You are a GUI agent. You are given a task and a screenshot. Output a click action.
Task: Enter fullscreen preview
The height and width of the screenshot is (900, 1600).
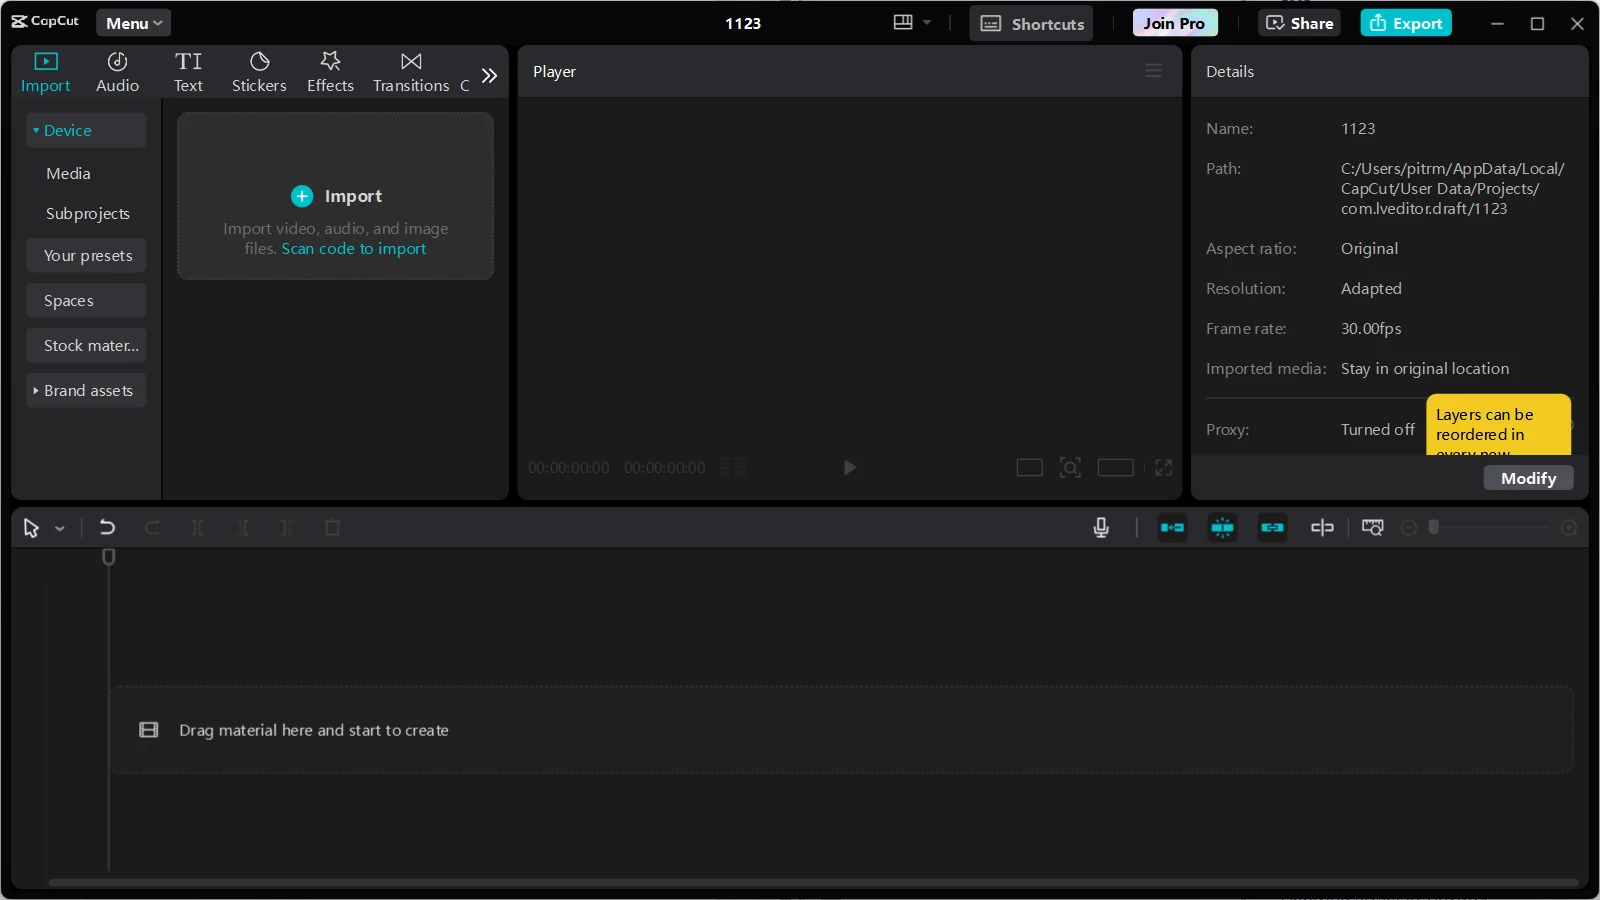(1163, 467)
